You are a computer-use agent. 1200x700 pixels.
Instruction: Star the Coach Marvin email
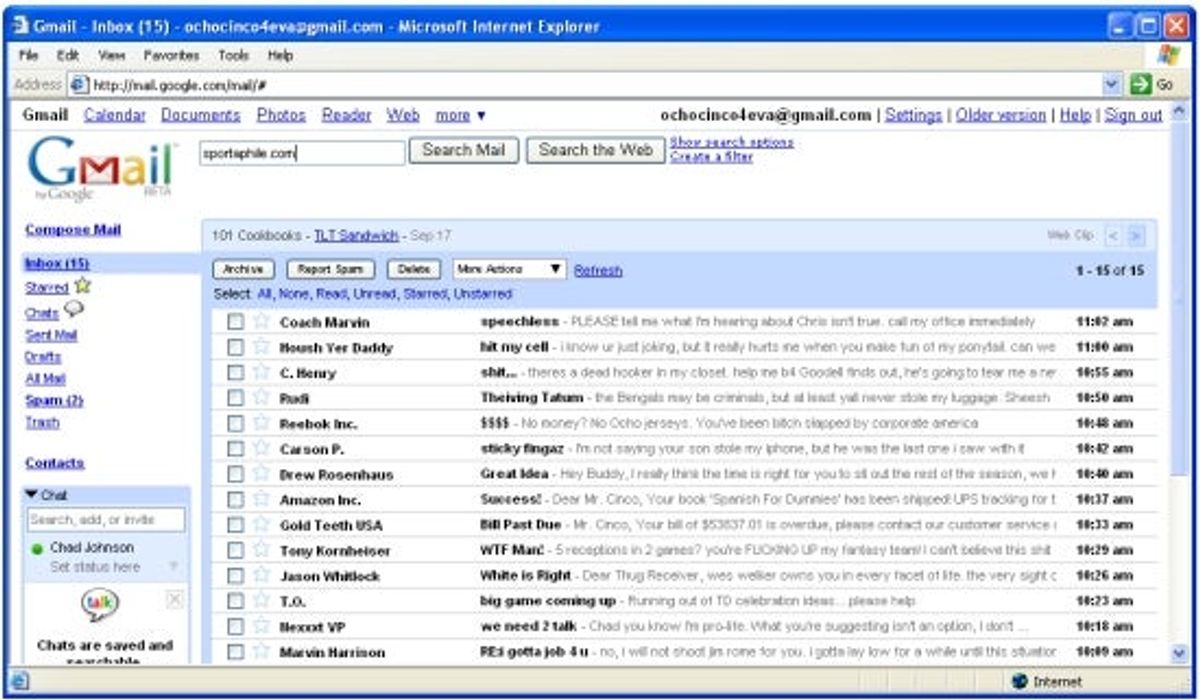(261, 321)
